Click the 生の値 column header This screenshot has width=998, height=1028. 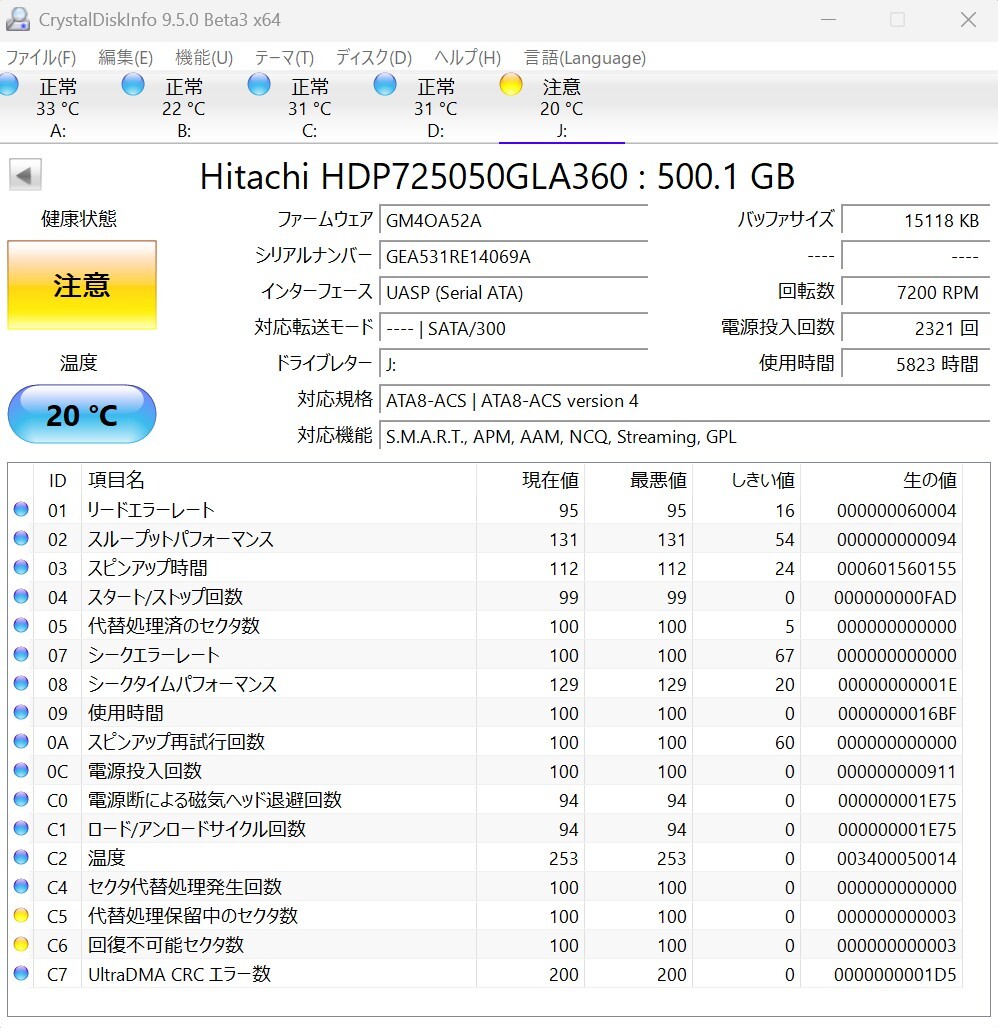point(882,480)
